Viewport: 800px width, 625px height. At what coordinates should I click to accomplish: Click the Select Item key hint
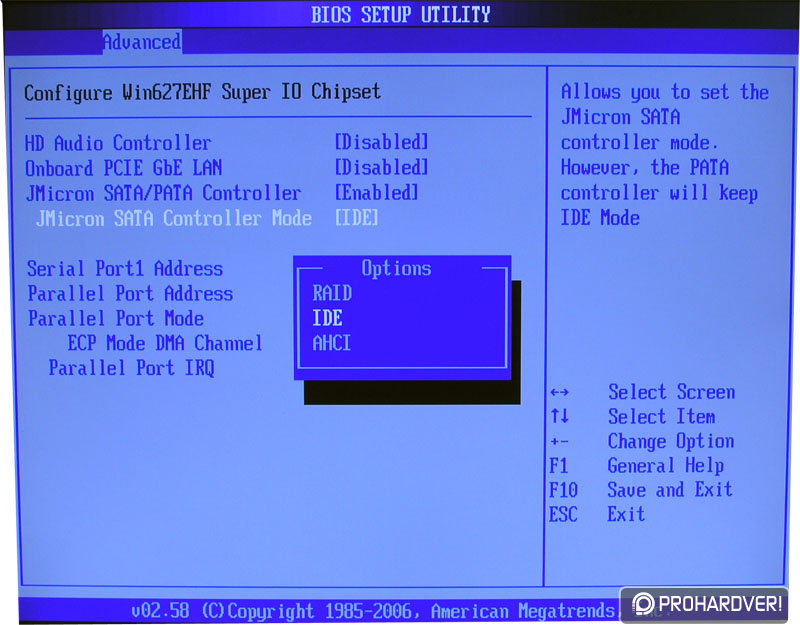coord(661,416)
